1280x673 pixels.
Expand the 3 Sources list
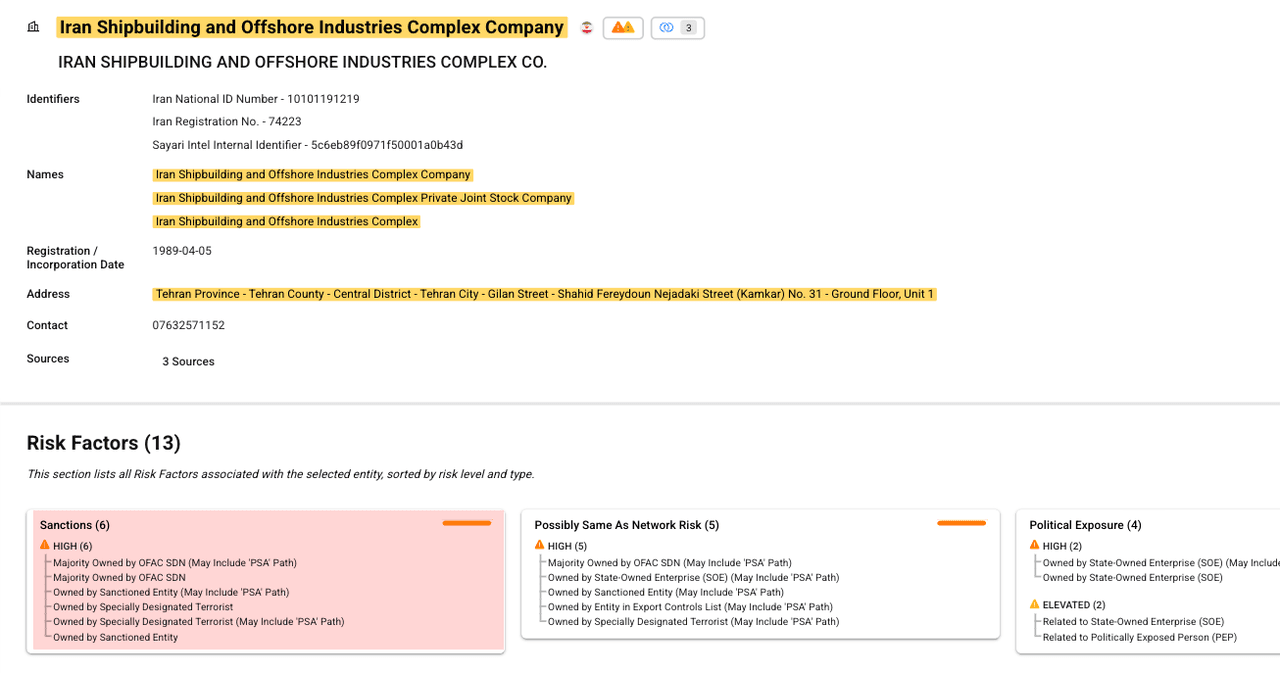[x=188, y=362]
